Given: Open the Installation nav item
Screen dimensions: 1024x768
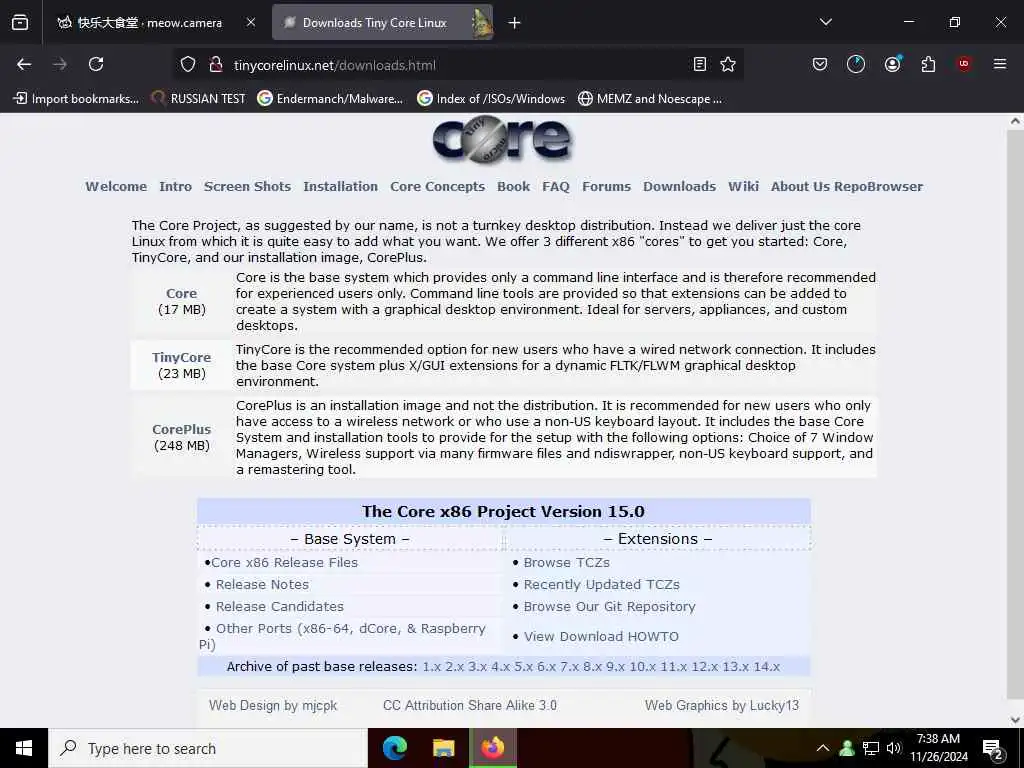Looking at the screenshot, I should (x=340, y=187).
